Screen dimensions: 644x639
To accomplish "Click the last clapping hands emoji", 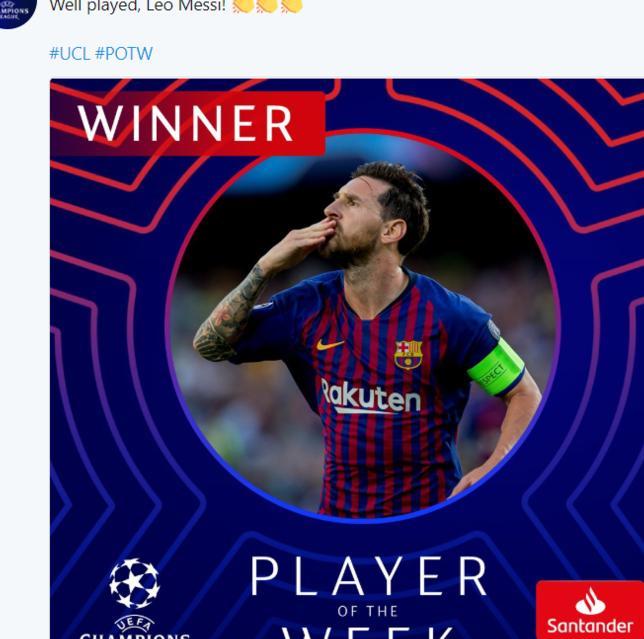I will point(292,5).
